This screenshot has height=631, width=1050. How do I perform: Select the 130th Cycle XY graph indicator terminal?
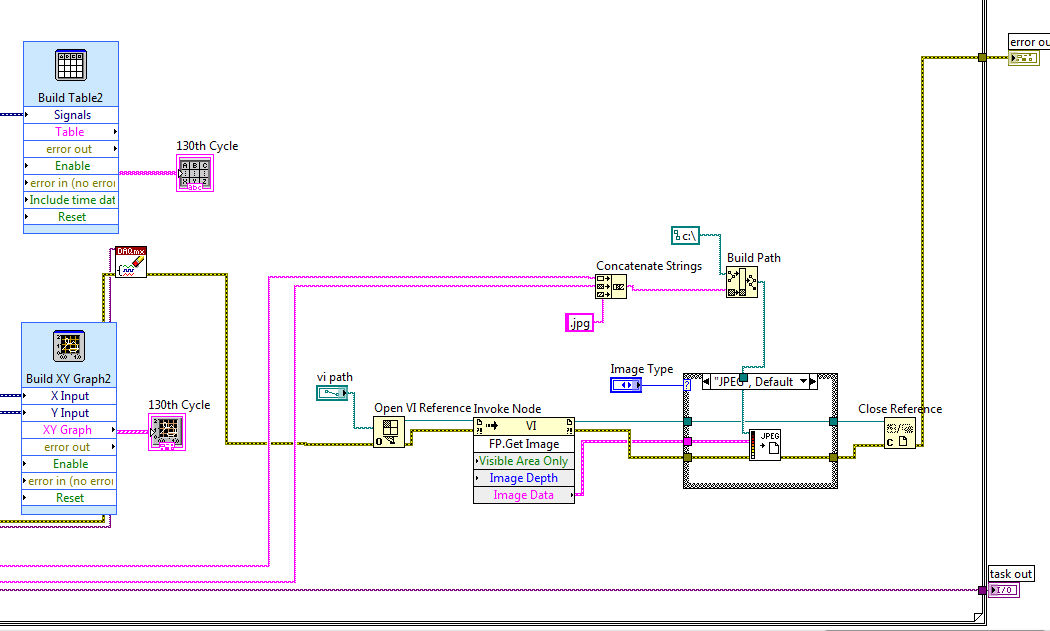[167, 432]
